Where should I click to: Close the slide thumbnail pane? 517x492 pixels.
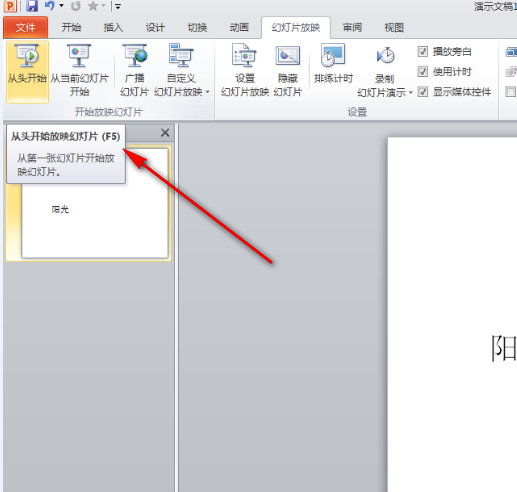pos(165,133)
